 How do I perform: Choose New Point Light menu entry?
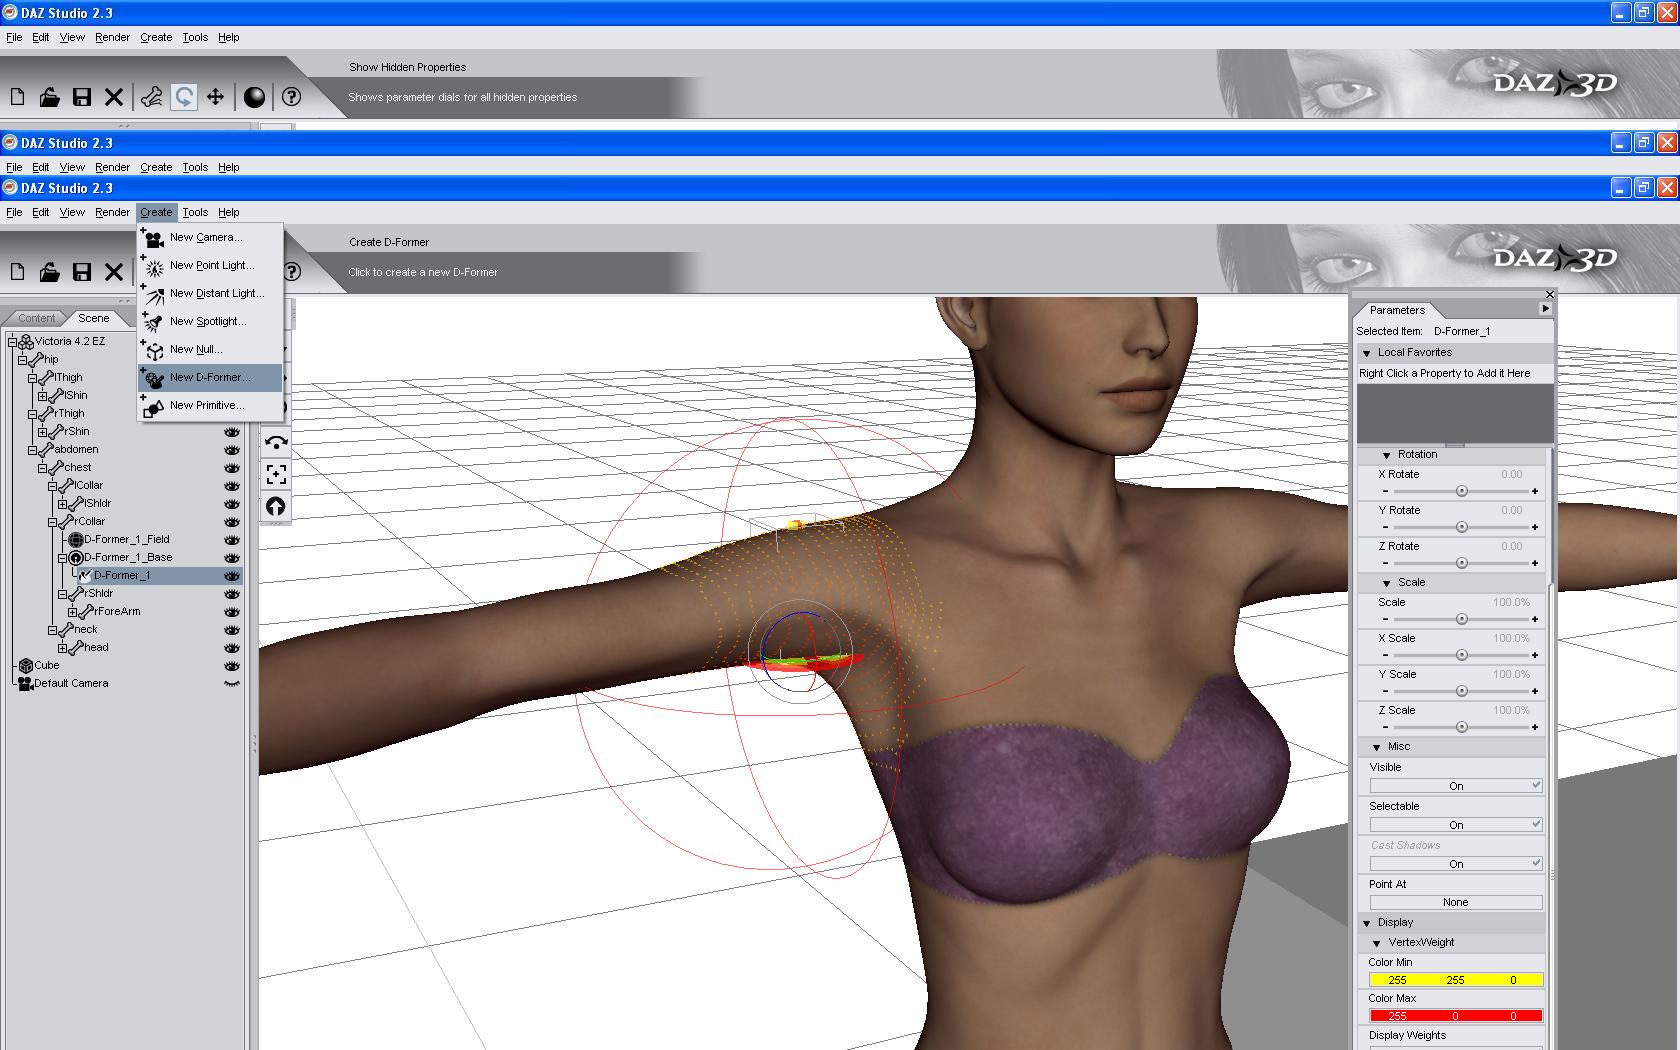click(210, 266)
